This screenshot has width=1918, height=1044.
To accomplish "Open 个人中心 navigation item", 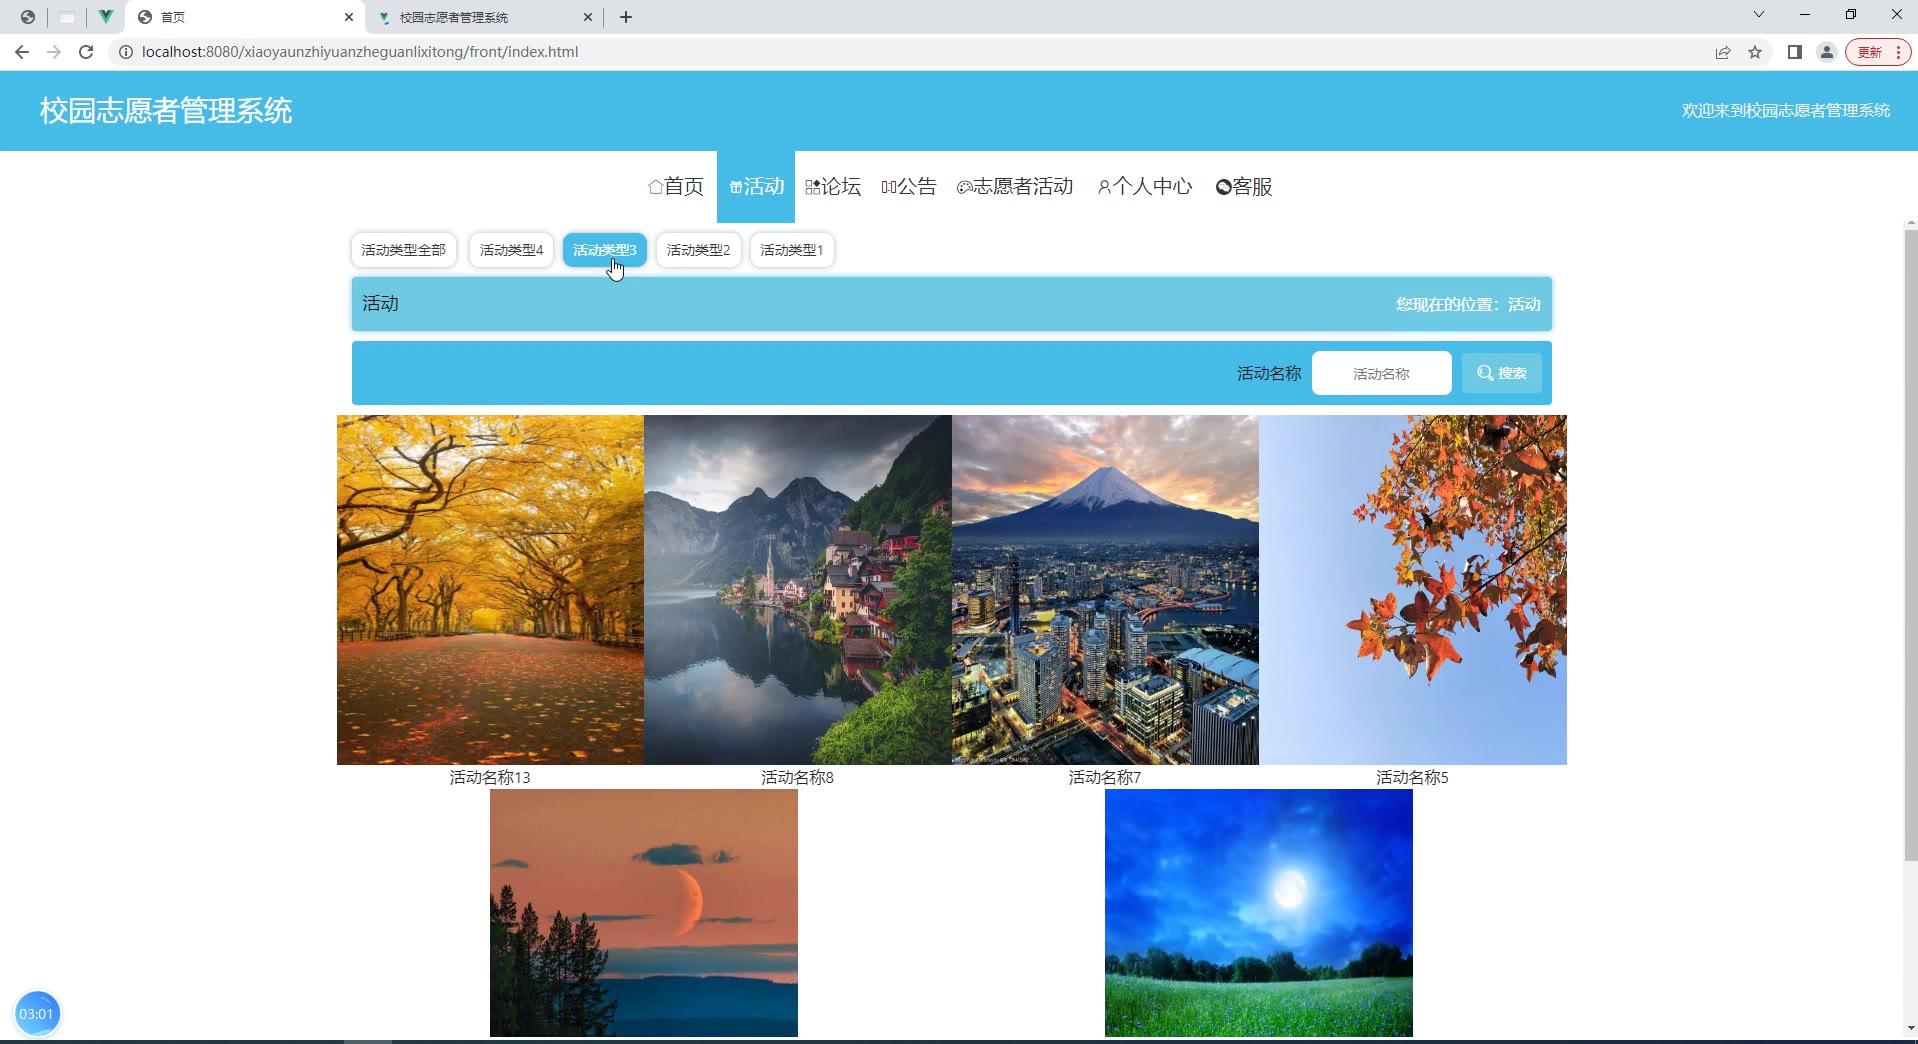I will pos(1145,187).
